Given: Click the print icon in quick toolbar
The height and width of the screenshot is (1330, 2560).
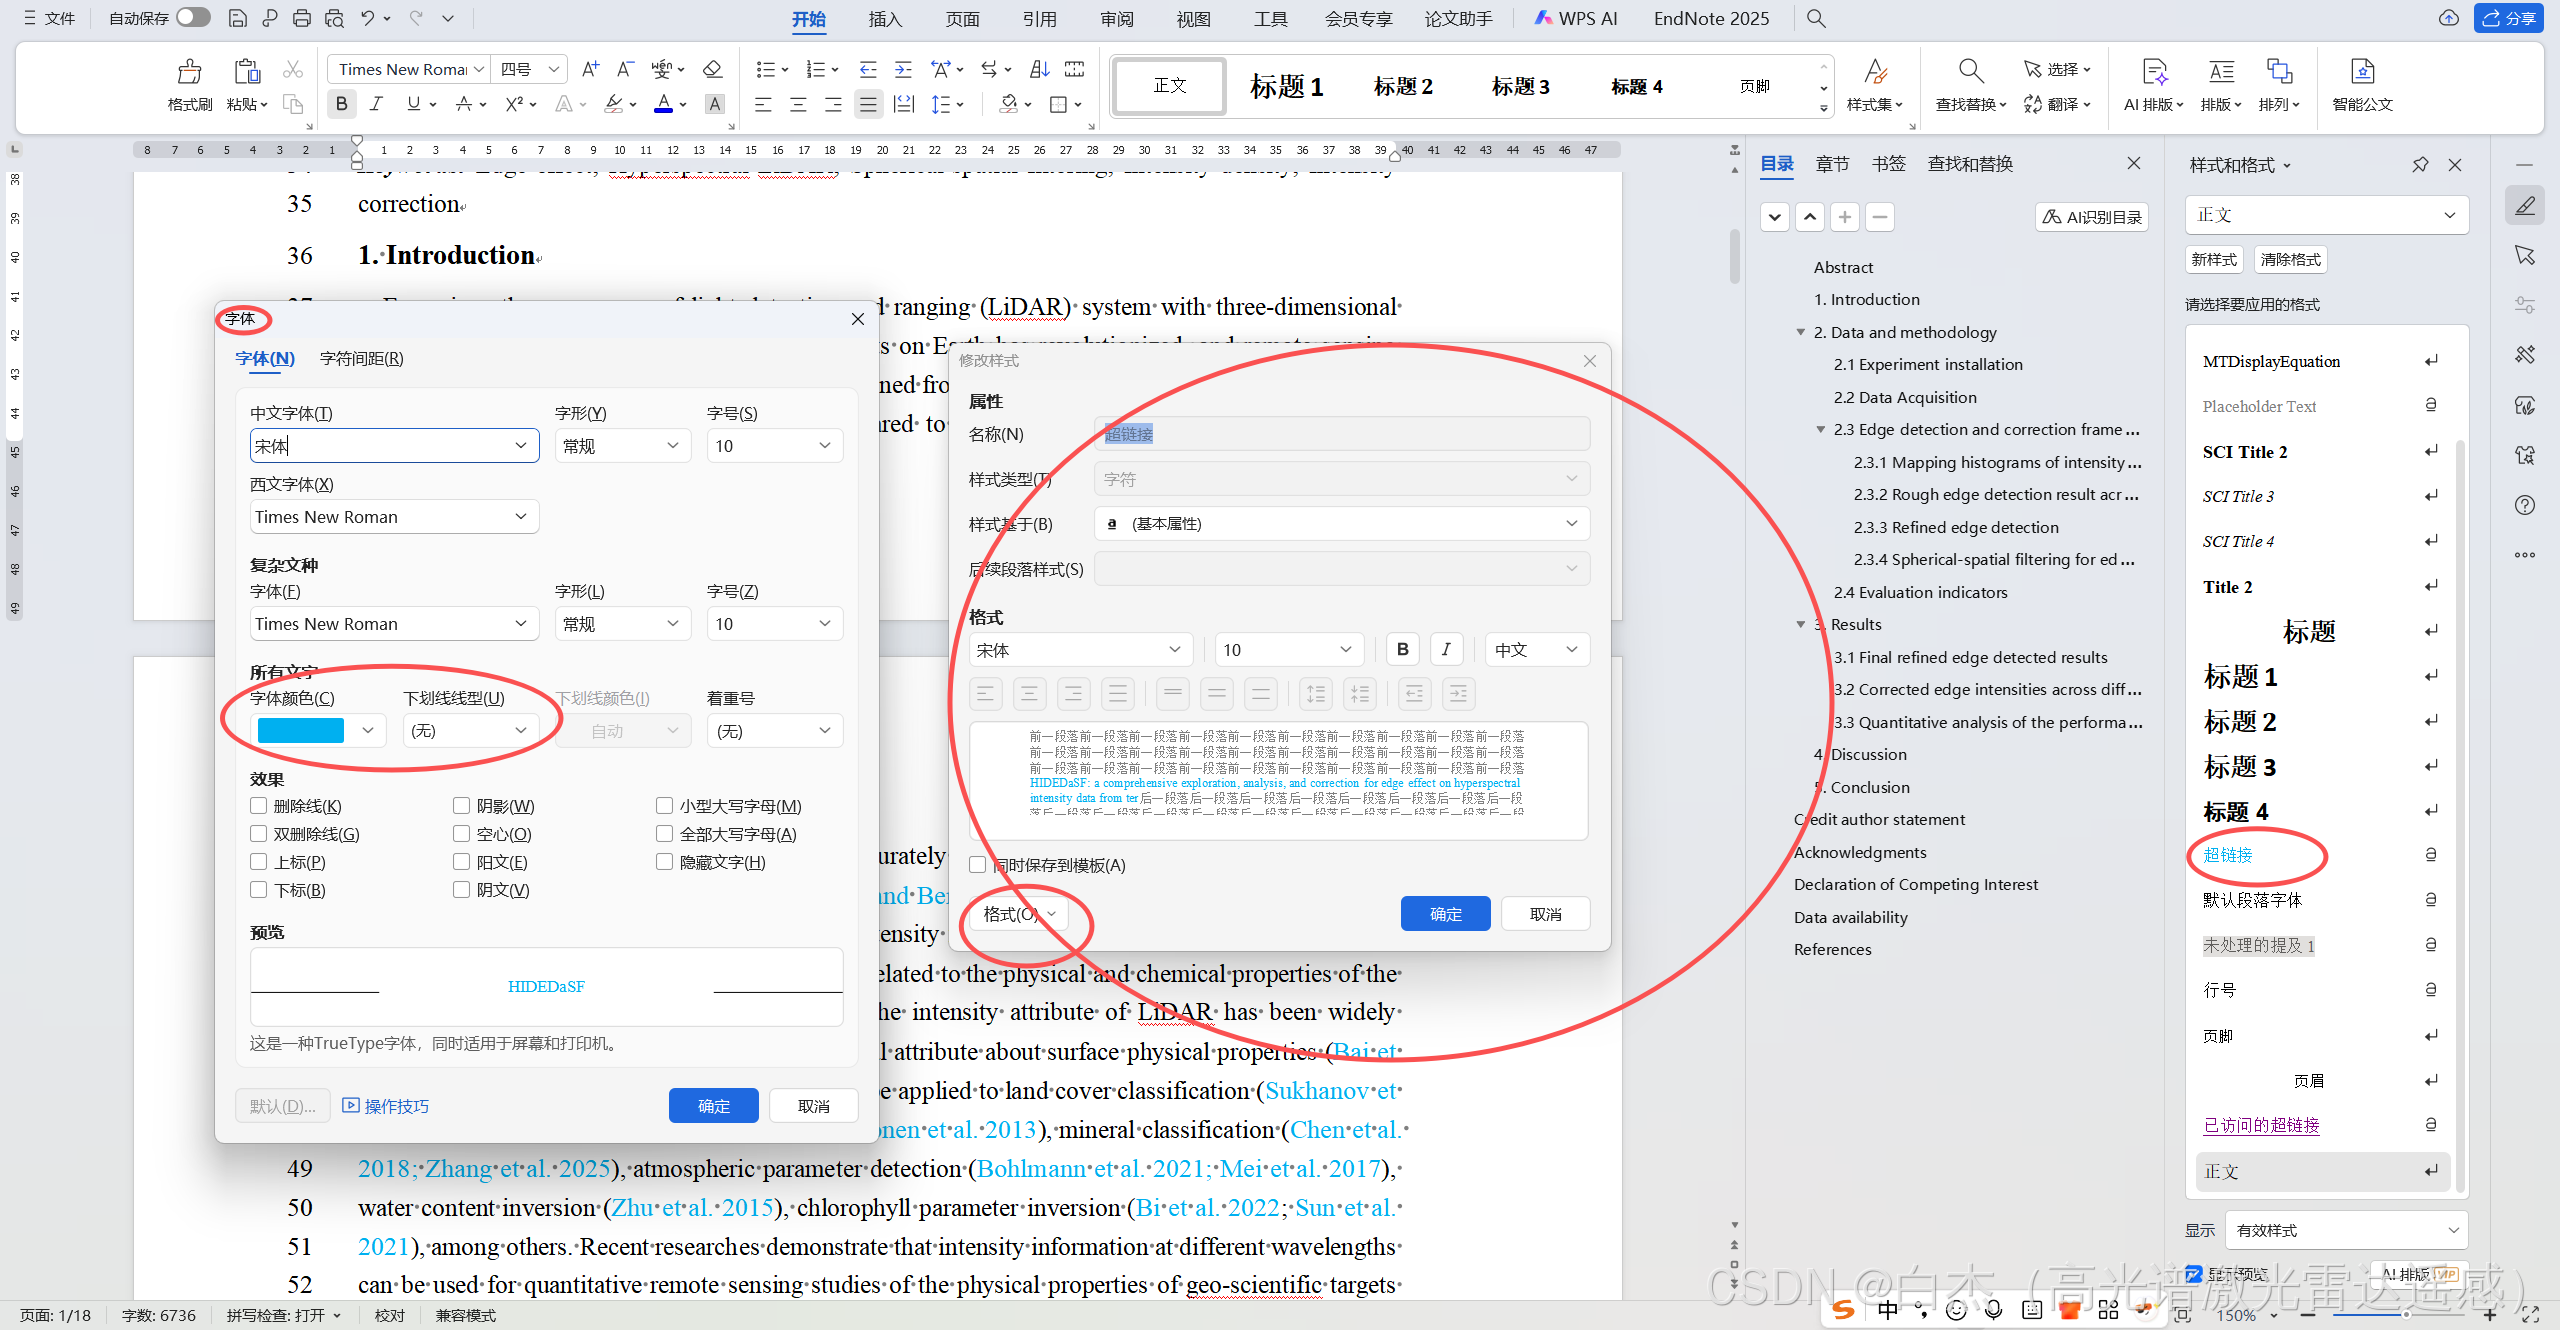Looking at the screenshot, I should (301, 18).
